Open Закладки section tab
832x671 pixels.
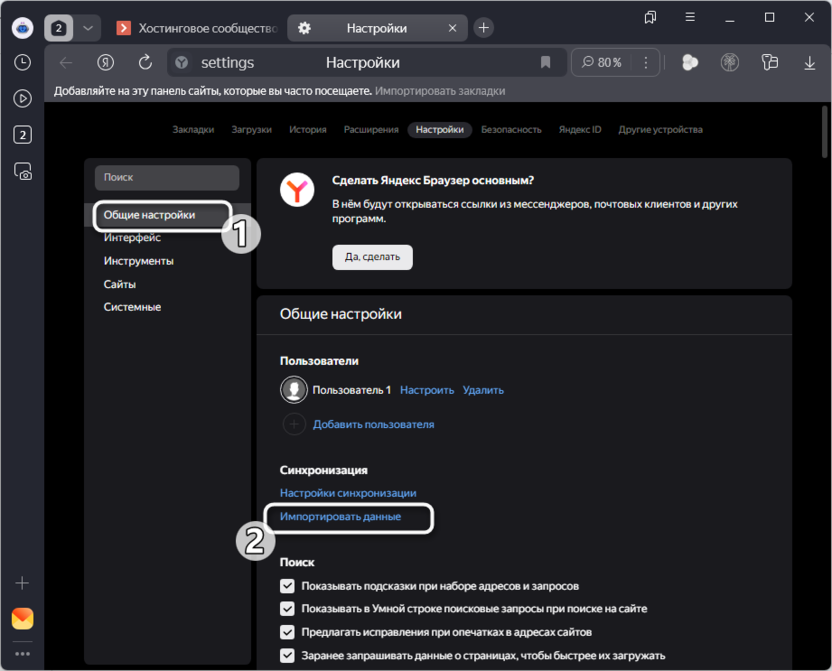(193, 129)
